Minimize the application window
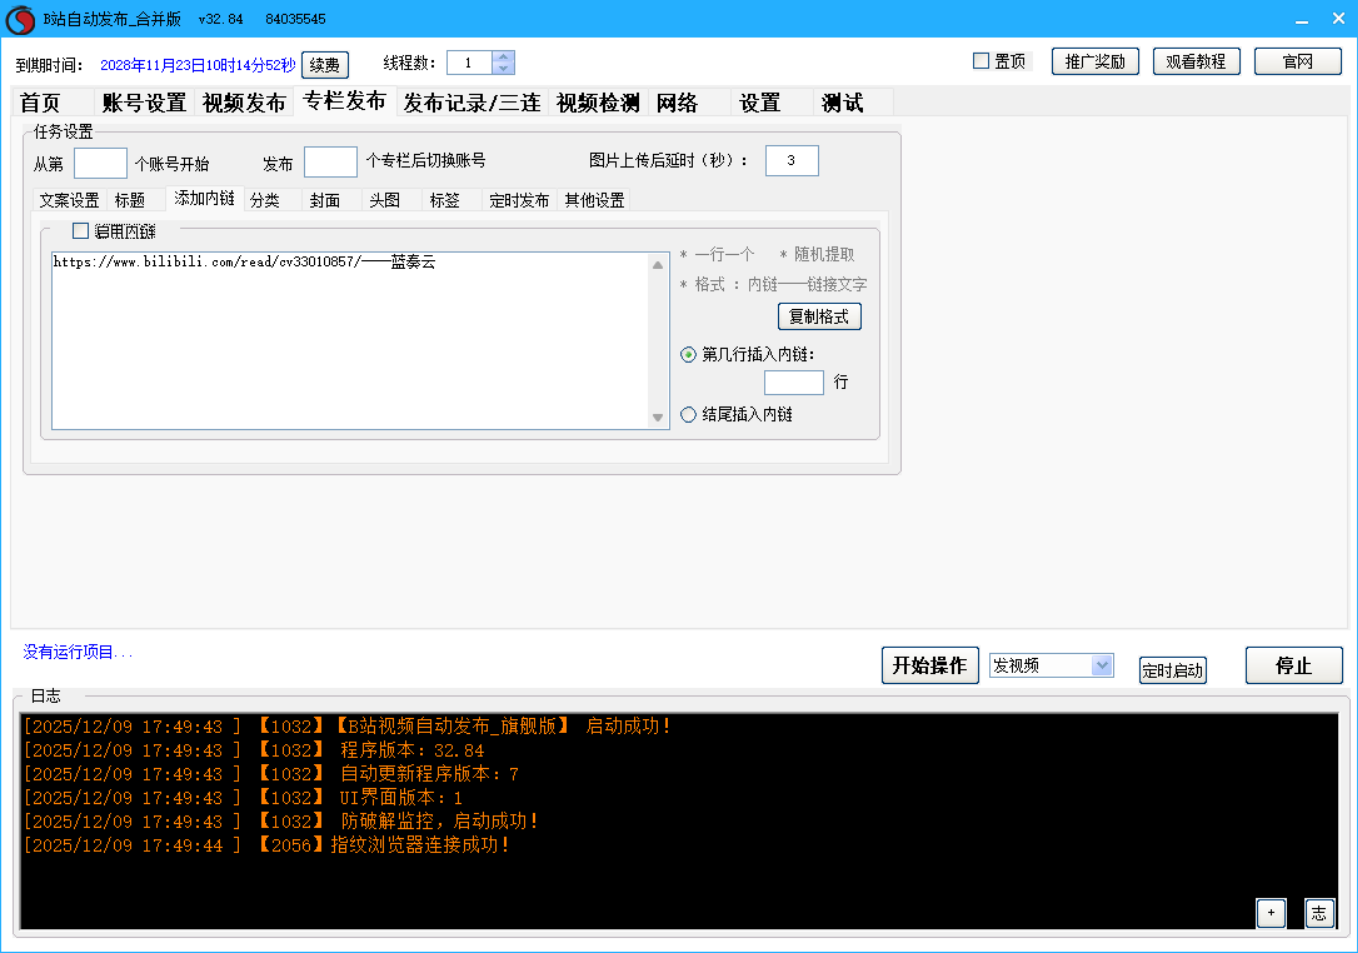The image size is (1358, 953). tap(1301, 19)
